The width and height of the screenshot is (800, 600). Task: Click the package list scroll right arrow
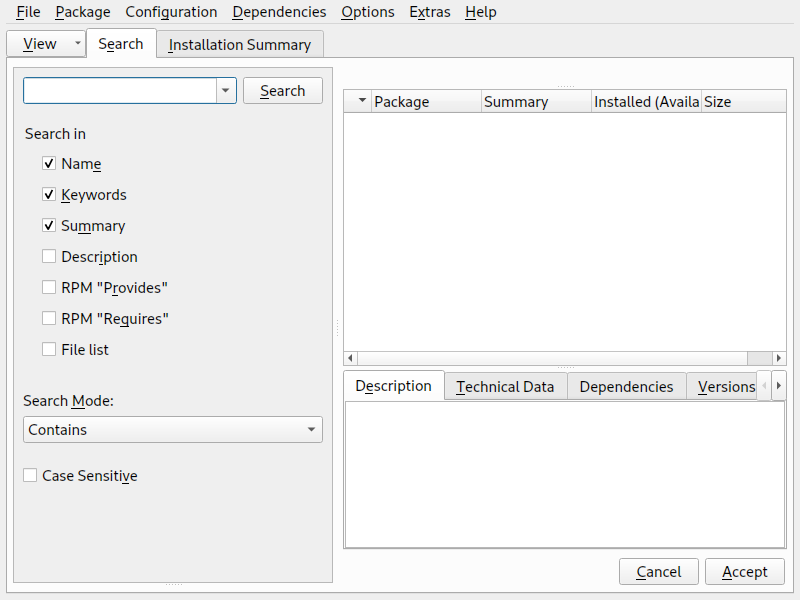click(780, 358)
